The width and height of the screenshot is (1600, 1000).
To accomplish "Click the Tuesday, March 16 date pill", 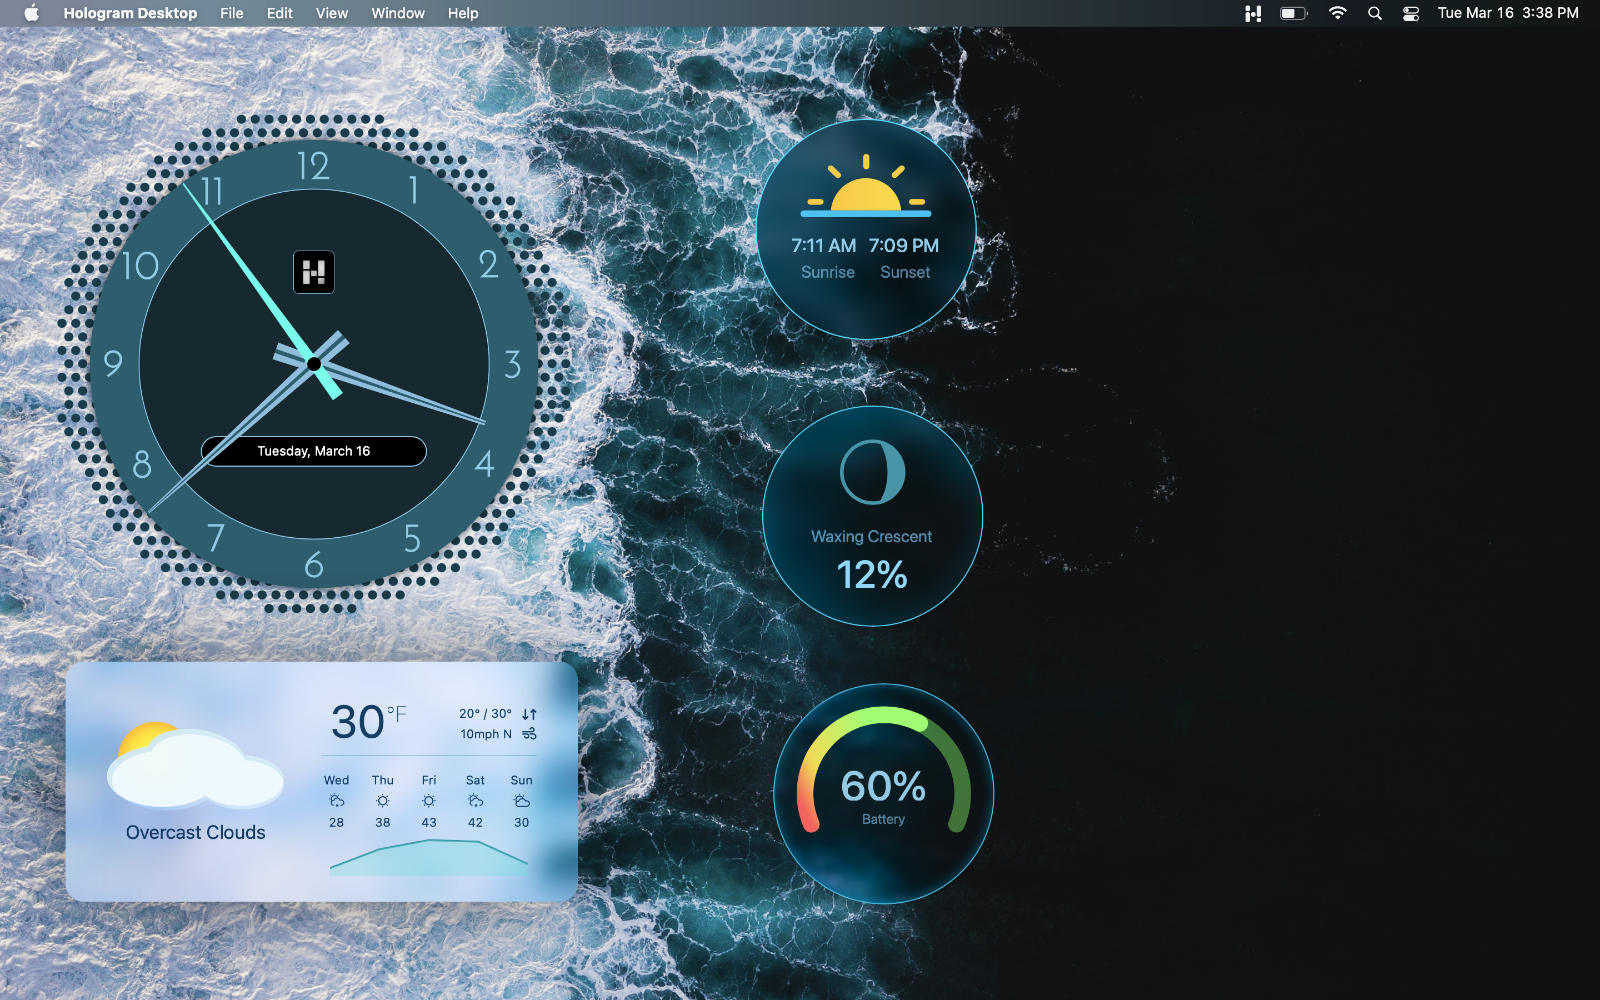I will coord(314,451).
